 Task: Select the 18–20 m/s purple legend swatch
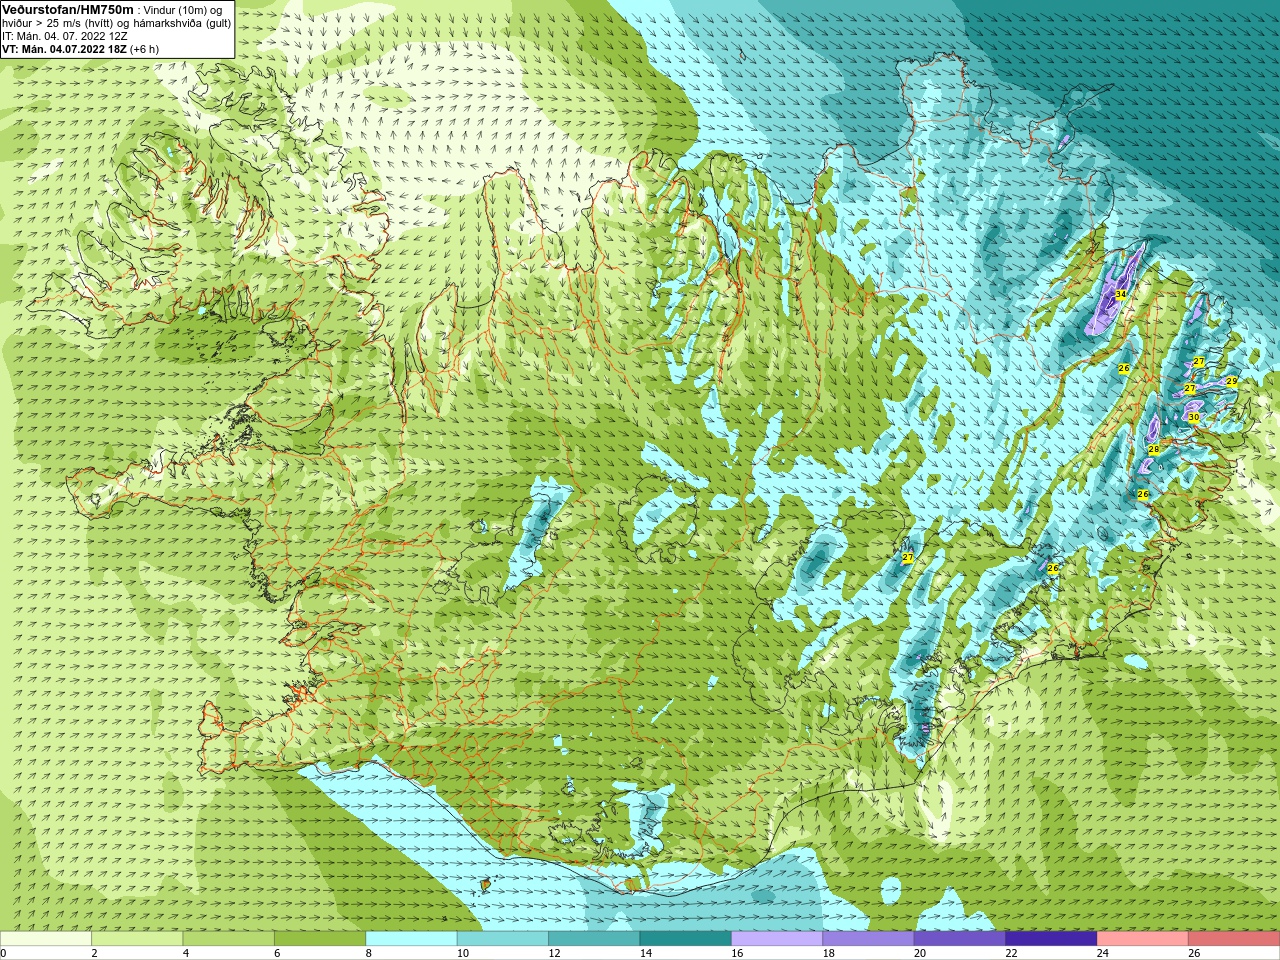[x=868, y=939]
